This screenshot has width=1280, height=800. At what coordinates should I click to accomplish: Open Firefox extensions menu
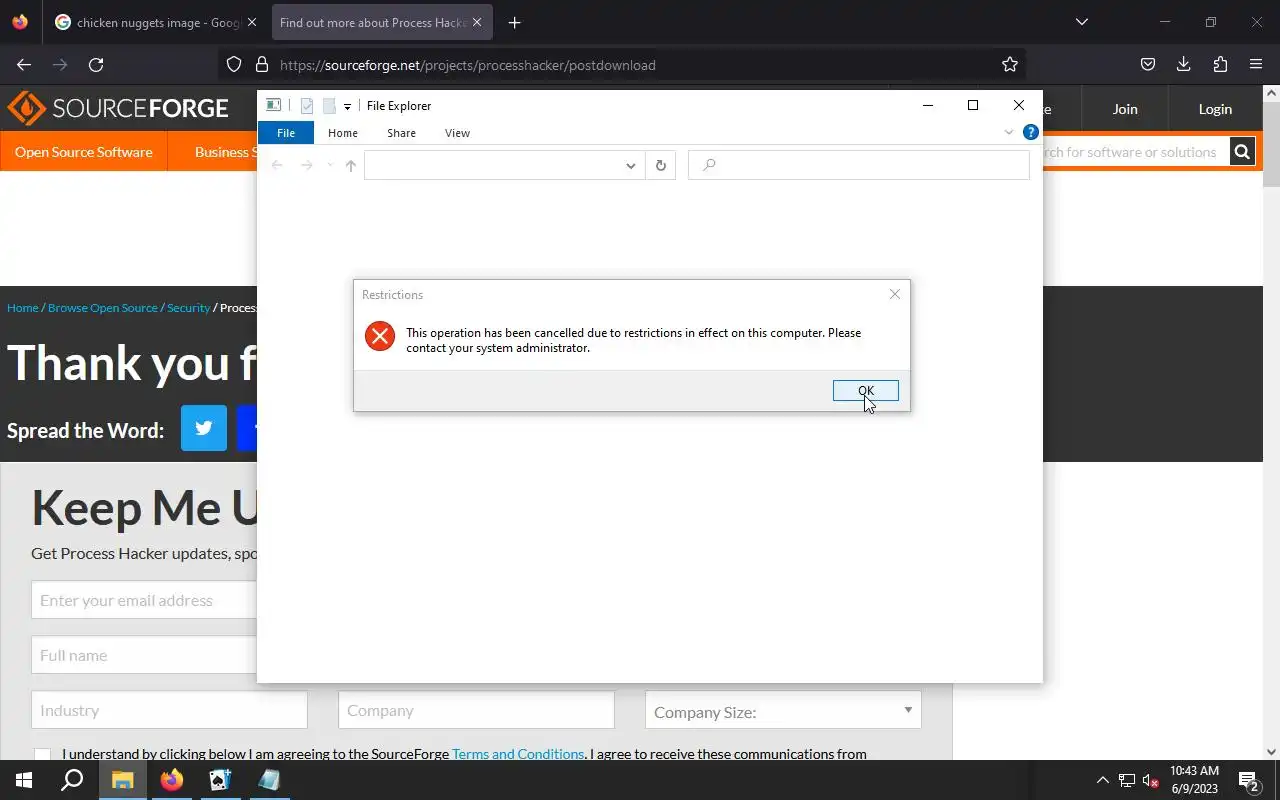[x=1220, y=65]
